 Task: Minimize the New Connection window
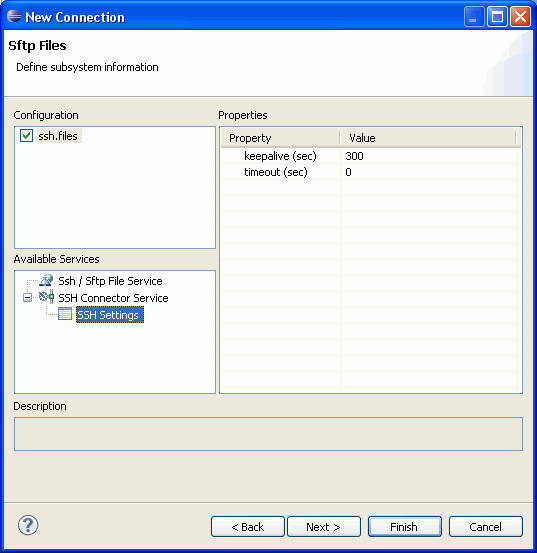pyautogui.click(x=474, y=17)
